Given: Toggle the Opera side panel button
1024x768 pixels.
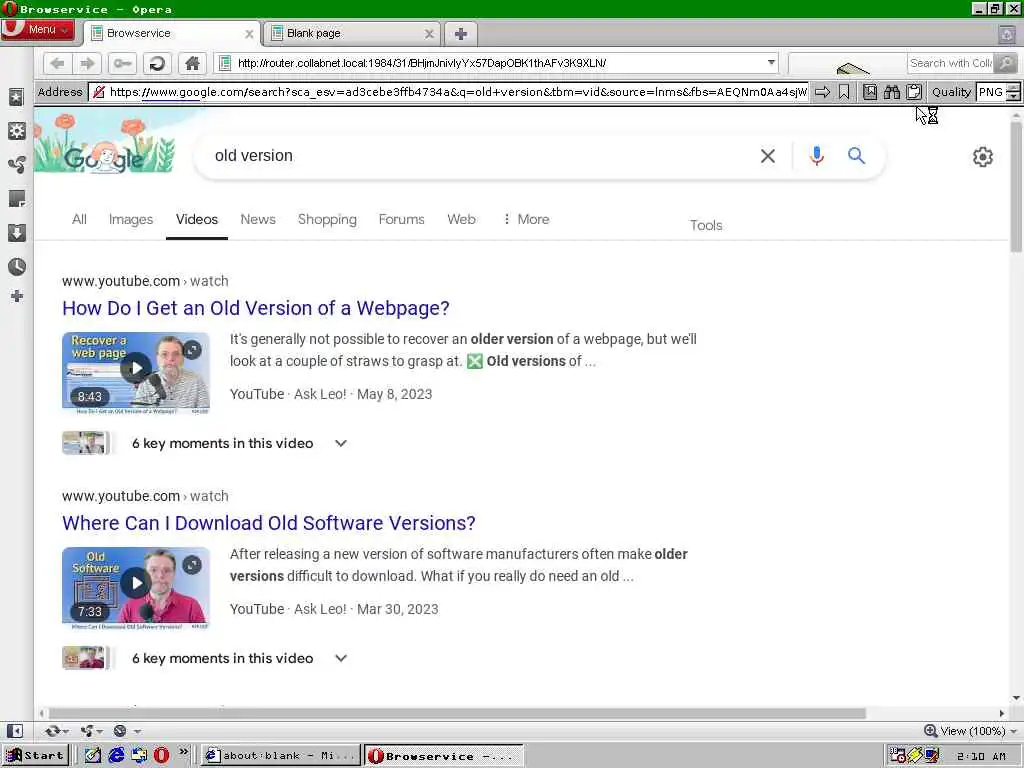Looking at the screenshot, I should tap(16, 731).
